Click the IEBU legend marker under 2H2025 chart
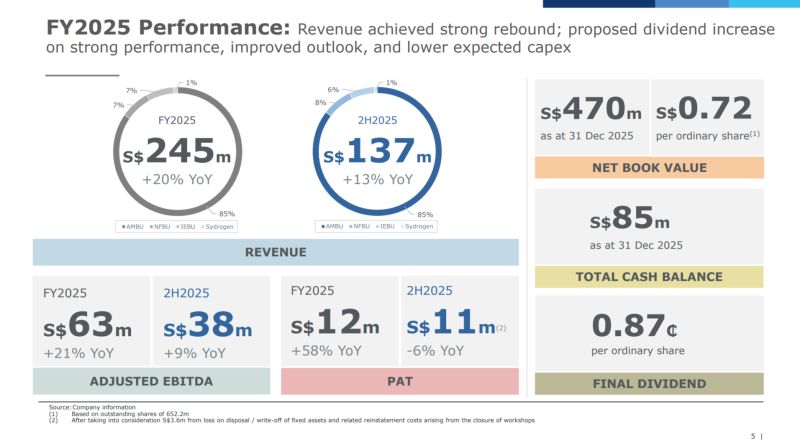Viewport: 800px width, 448px height. tap(374, 227)
